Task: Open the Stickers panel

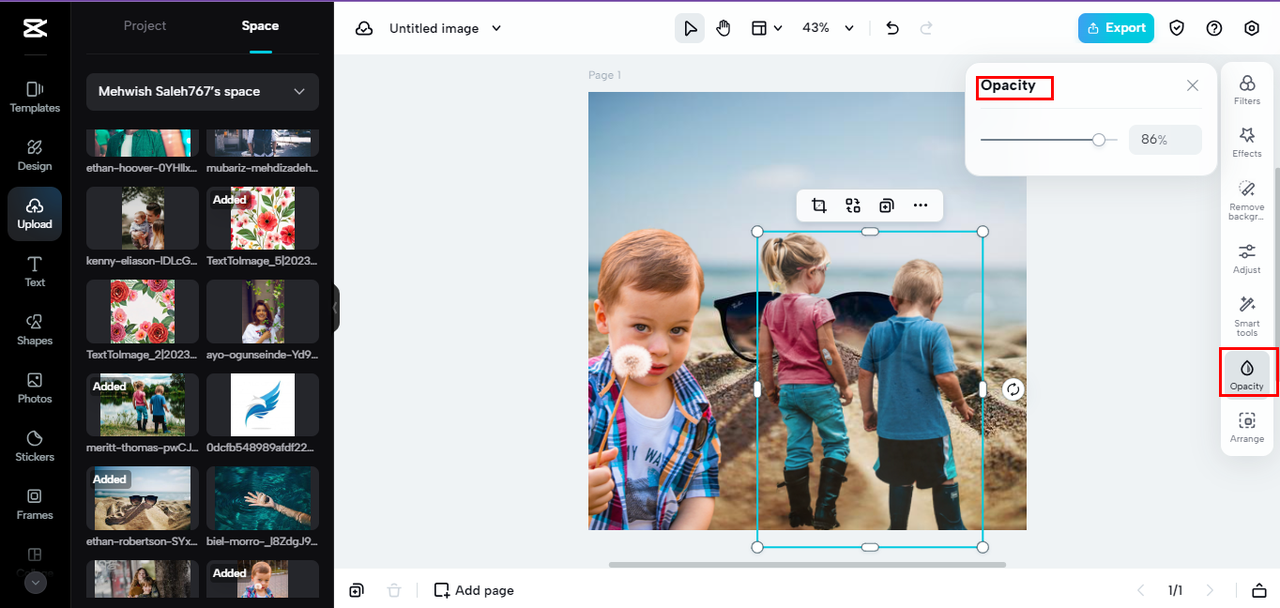Action: pyautogui.click(x=35, y=445)
